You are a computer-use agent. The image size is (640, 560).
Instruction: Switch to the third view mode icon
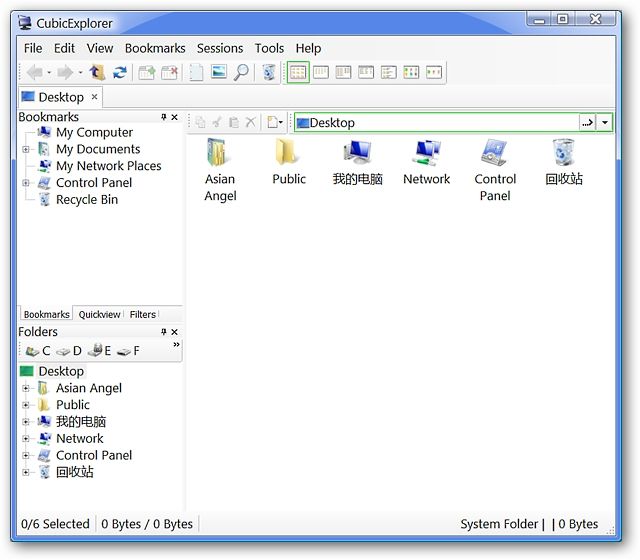(343, 73)
